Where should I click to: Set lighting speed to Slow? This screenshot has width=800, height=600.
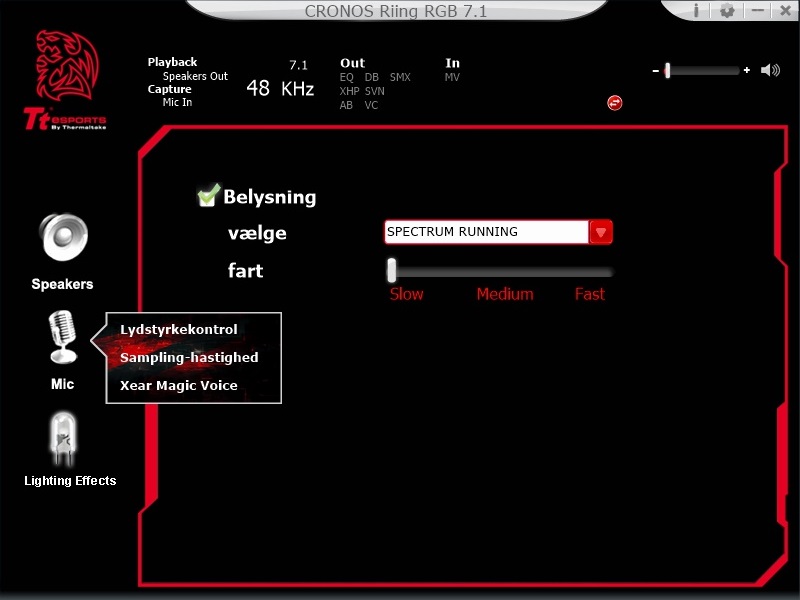[407, 294]
